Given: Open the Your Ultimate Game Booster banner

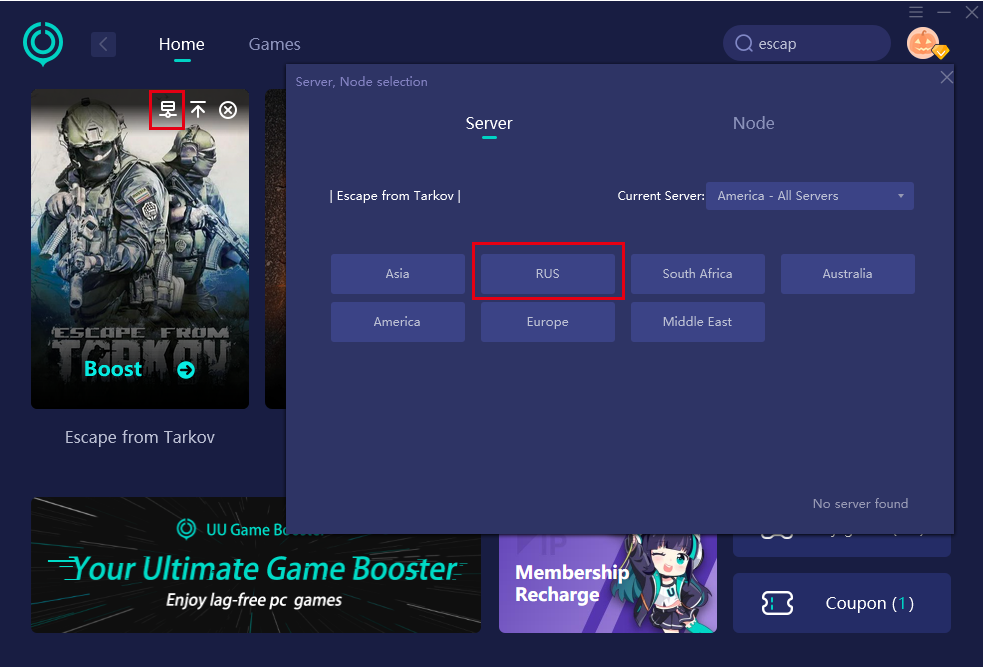Looking at the screenshot, I should point(256,565).
